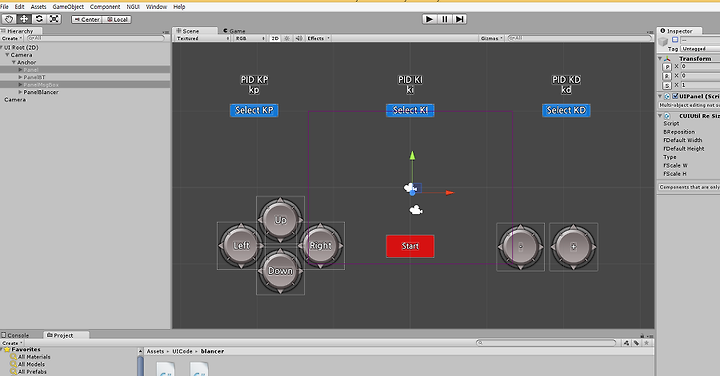Collapse the Anchor hierarchy node
The height and width of the screenshot is (376, 720).
(x=14, y=62)
